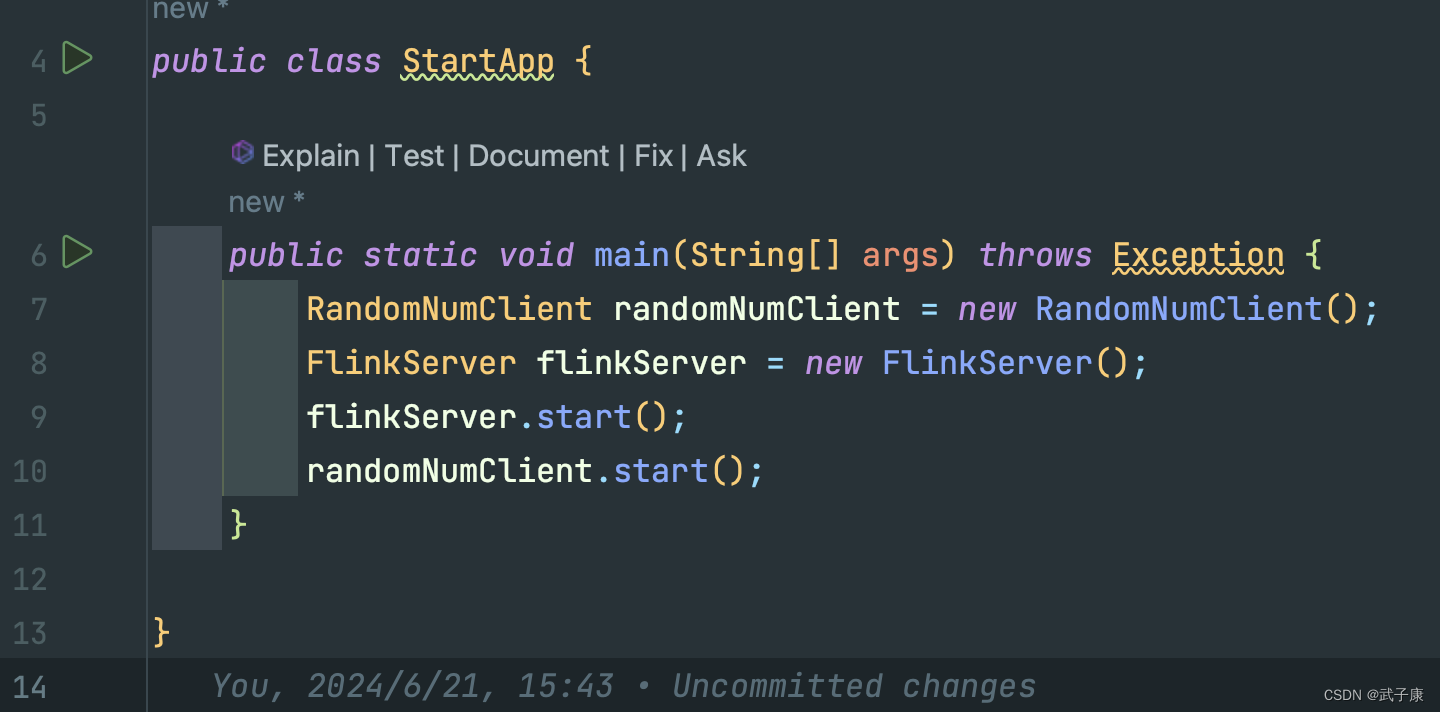Click the 'Explain' code lens action
The width and height of the screenshot is (1440, 712).
310,155
